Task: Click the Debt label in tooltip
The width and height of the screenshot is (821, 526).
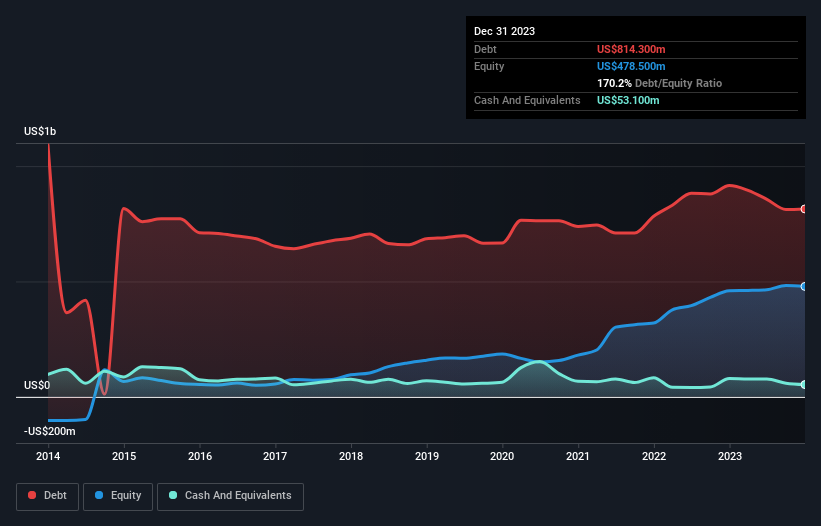Action: tap(485, 49)
